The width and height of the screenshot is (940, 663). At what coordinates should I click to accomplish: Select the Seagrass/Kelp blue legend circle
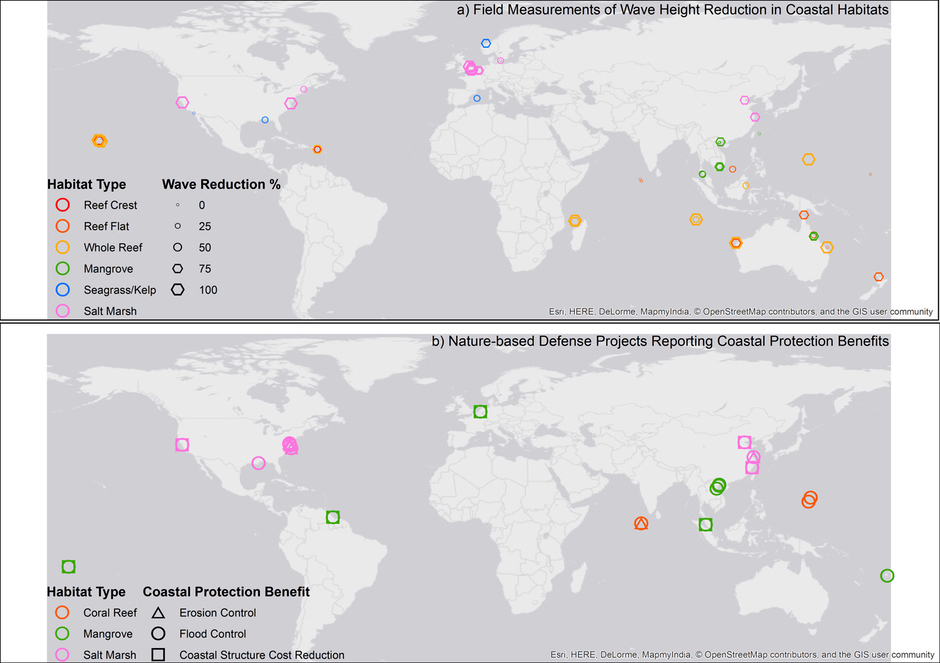pyautogui.click(x=62, y=290)
